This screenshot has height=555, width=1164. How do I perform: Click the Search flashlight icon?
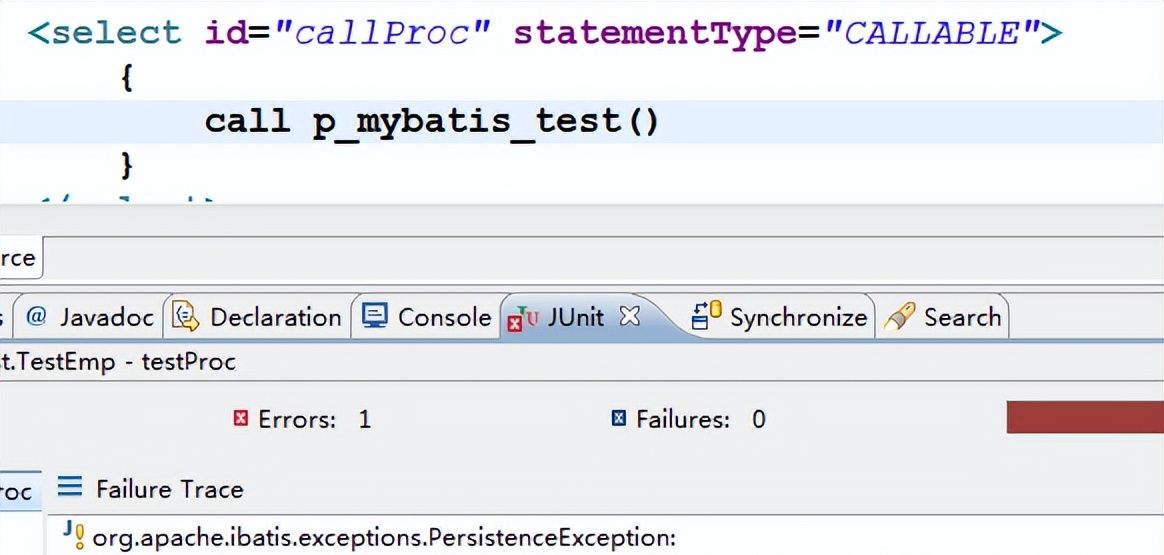click(900, 317)
